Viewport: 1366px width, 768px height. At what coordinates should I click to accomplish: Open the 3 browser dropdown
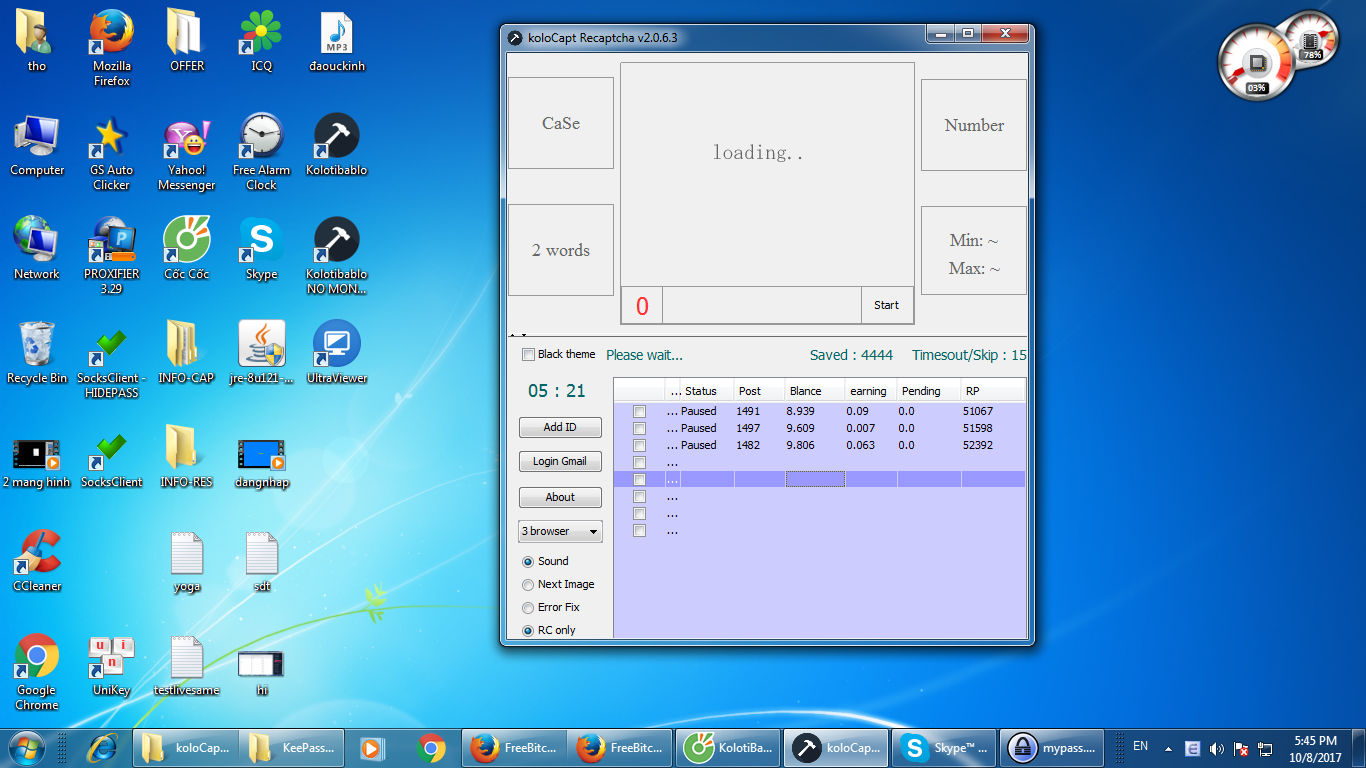coord(560,531)
